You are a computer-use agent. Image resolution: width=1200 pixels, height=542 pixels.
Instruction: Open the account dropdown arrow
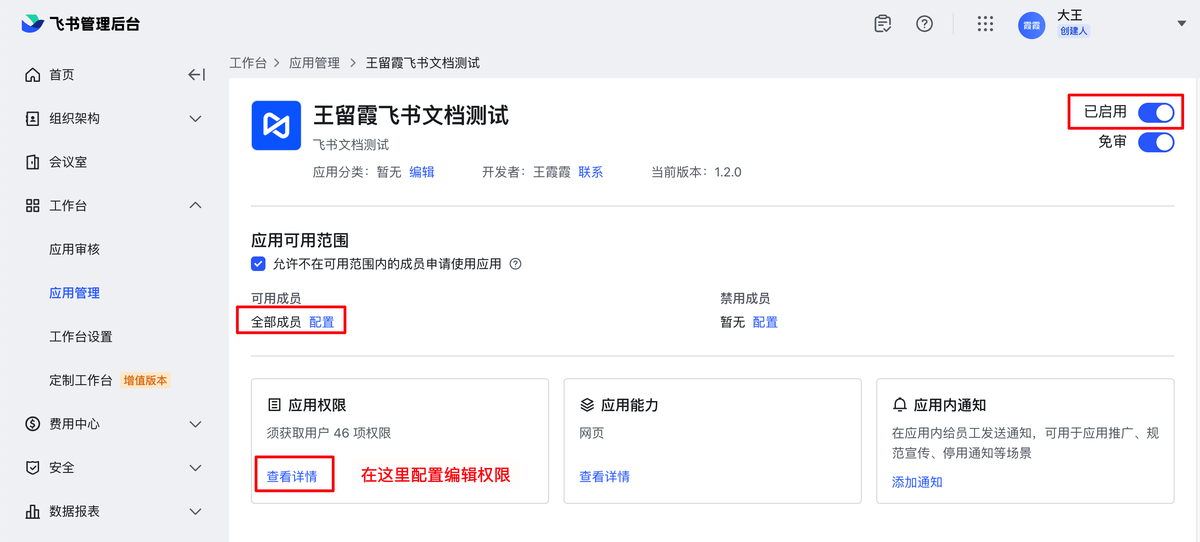[x=1181, y=24]
